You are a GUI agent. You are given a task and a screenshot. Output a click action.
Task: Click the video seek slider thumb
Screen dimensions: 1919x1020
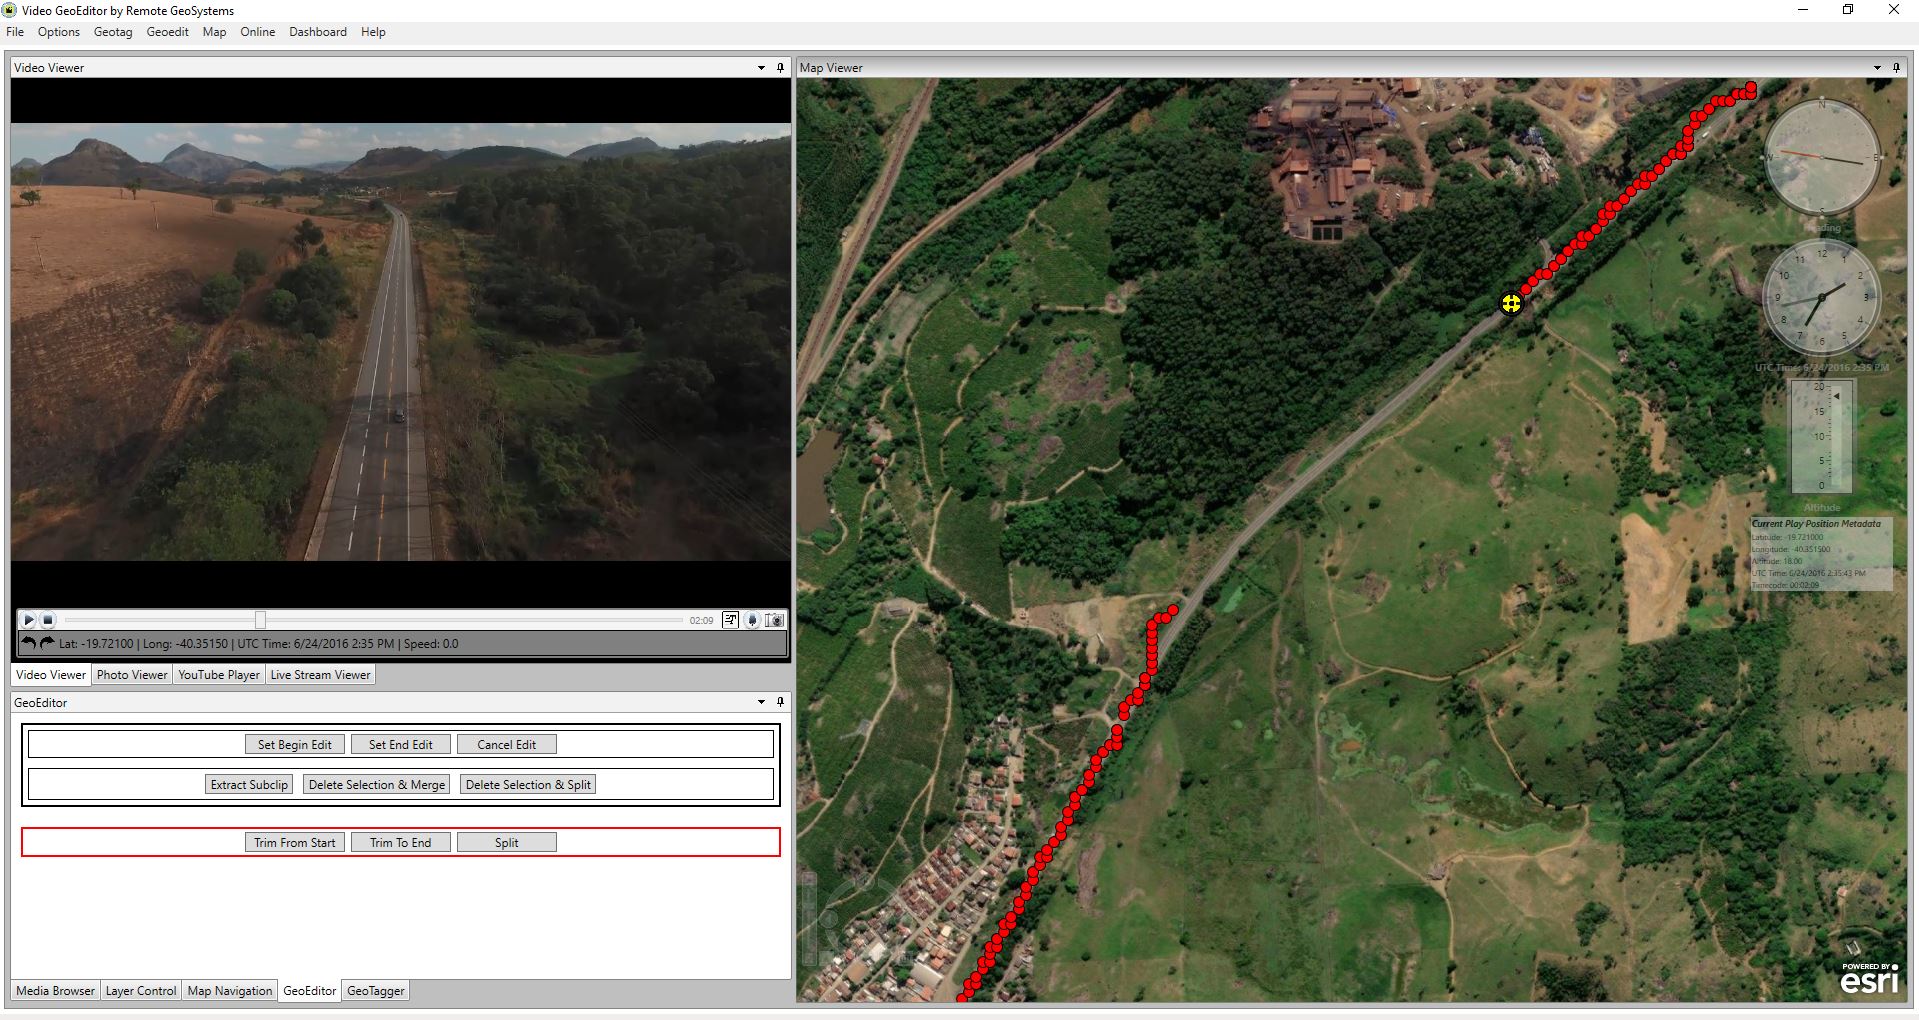point(260,620)
